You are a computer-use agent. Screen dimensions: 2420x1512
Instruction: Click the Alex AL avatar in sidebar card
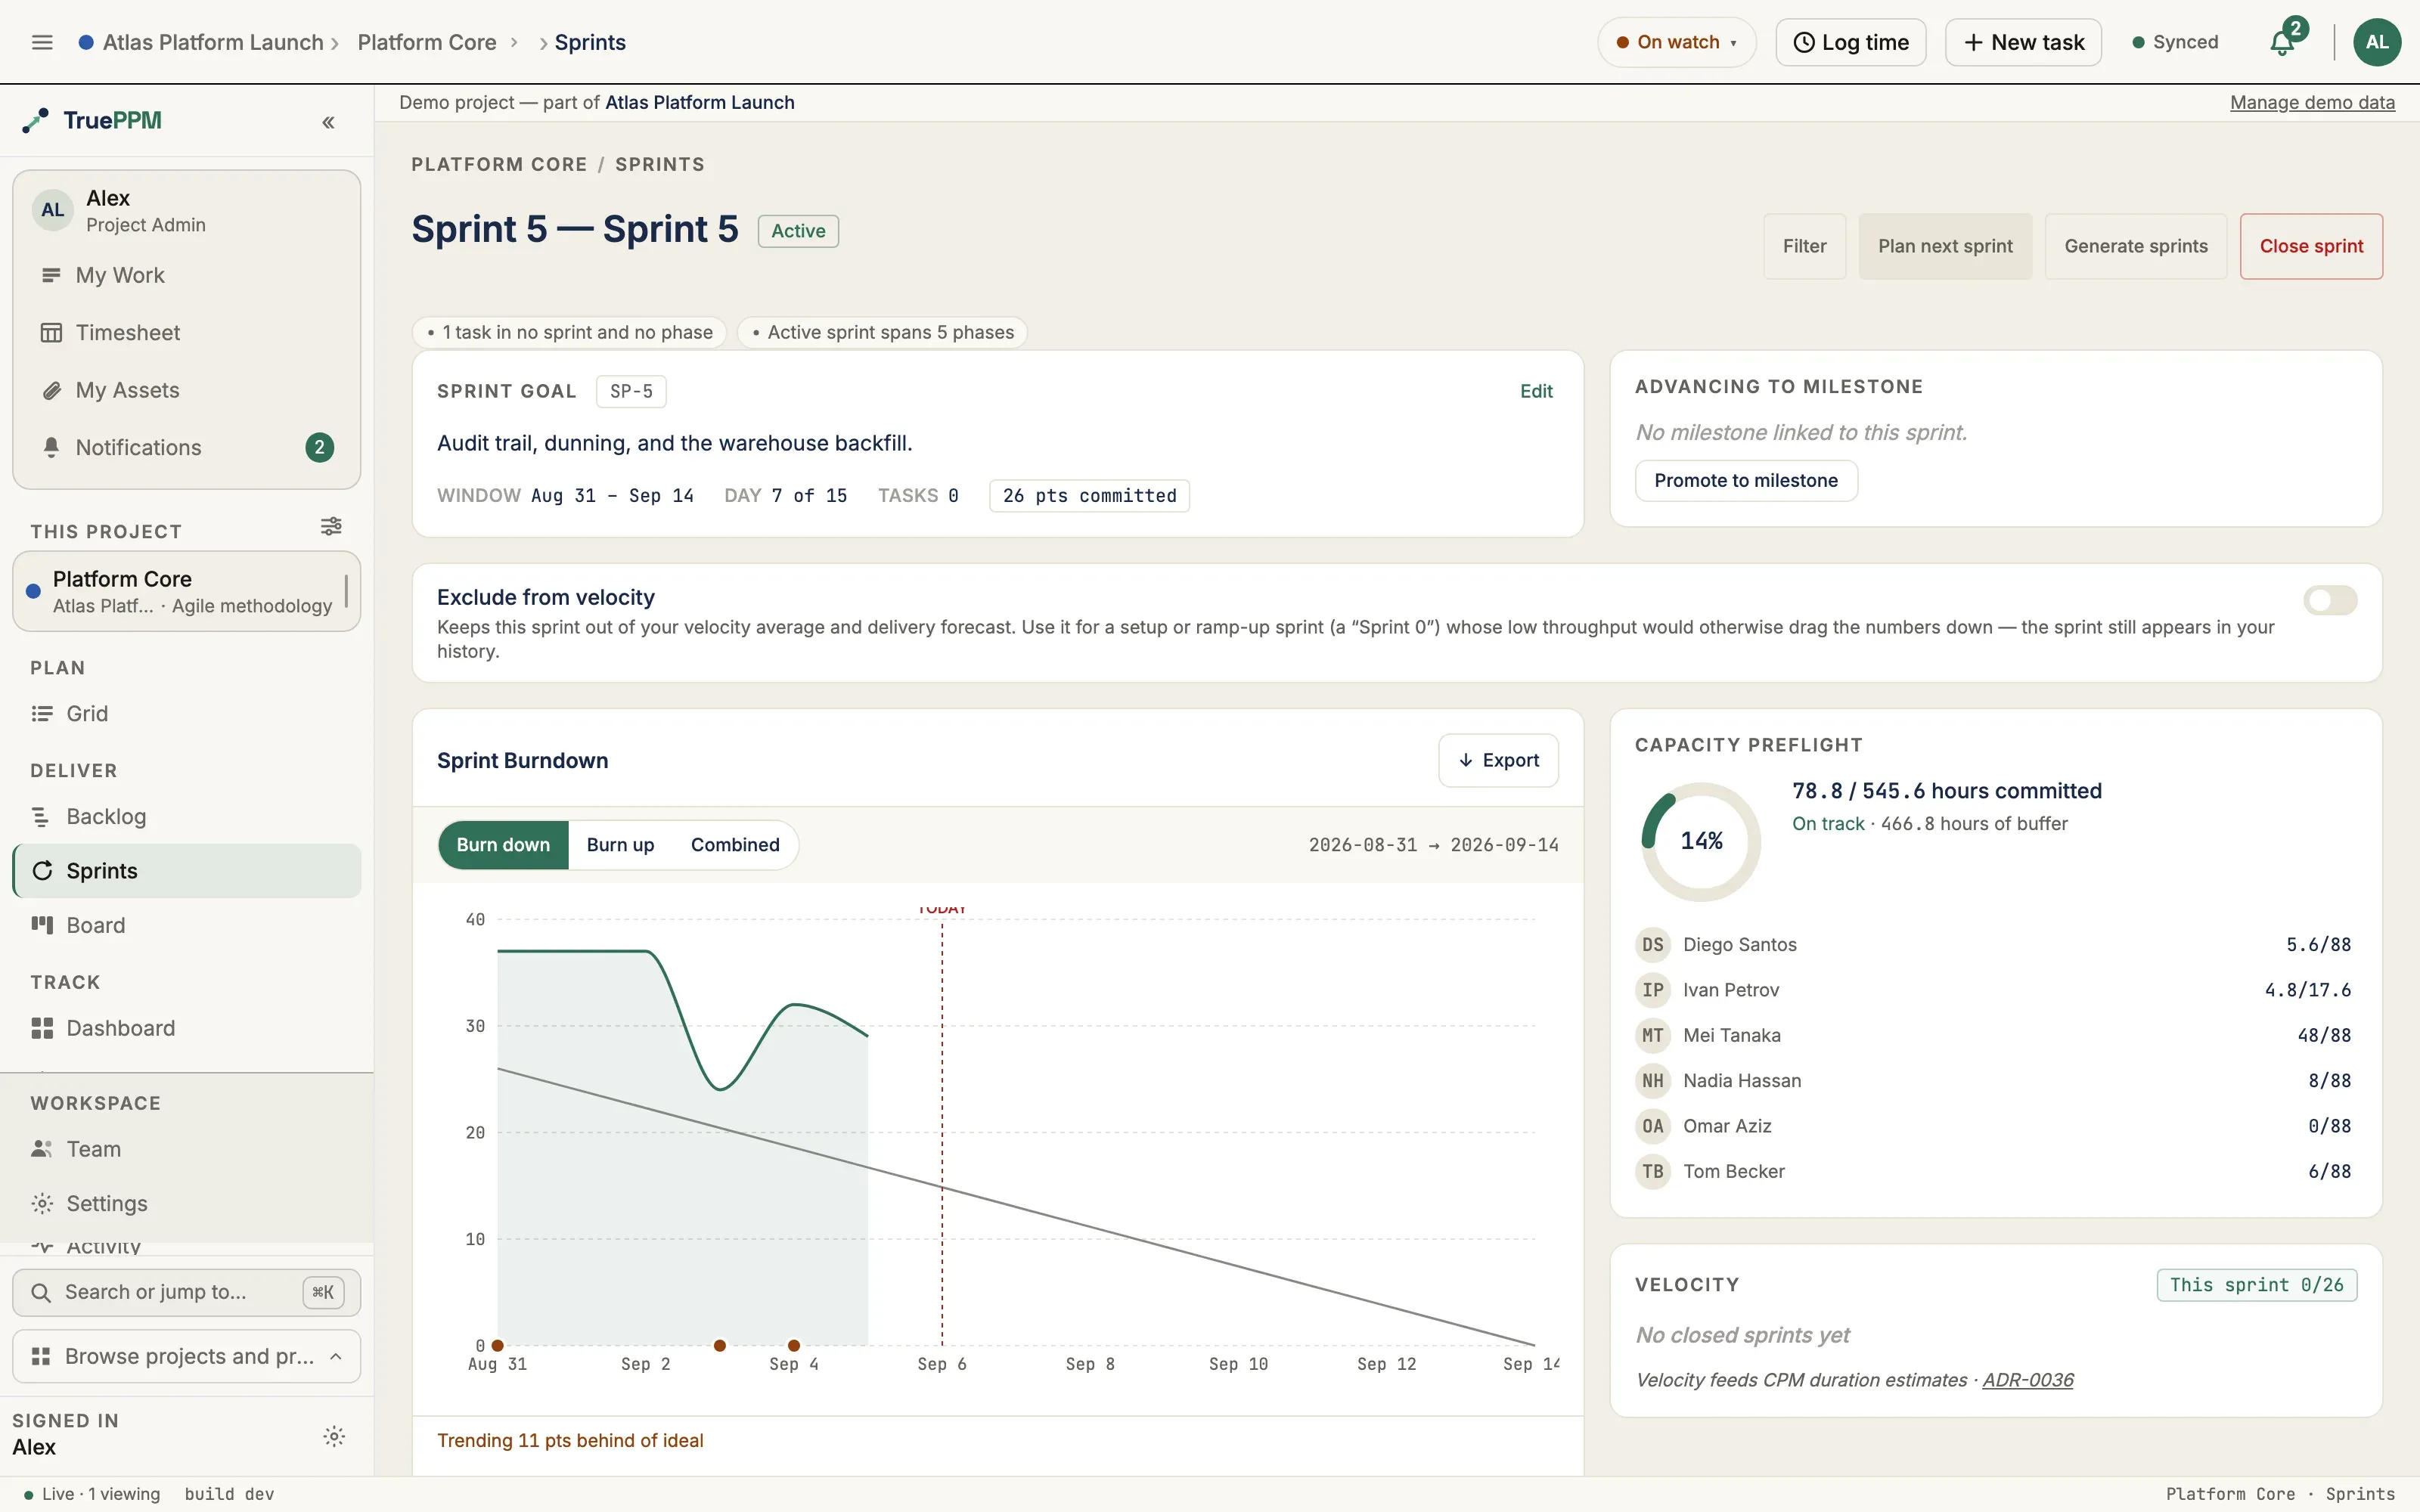click(53, 210)
